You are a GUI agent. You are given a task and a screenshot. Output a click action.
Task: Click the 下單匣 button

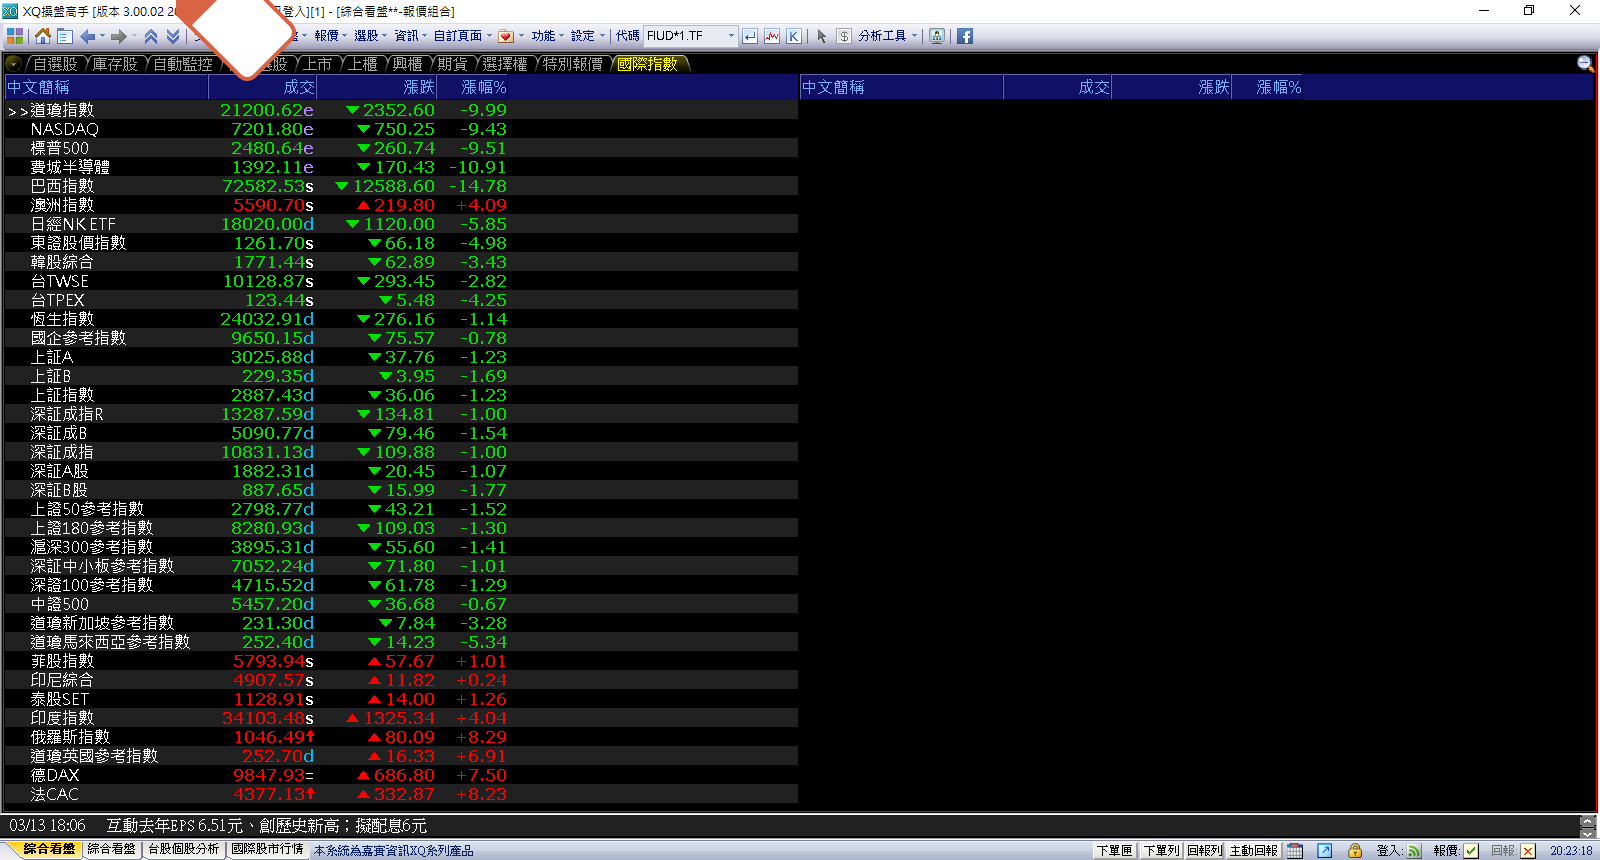1114,851
